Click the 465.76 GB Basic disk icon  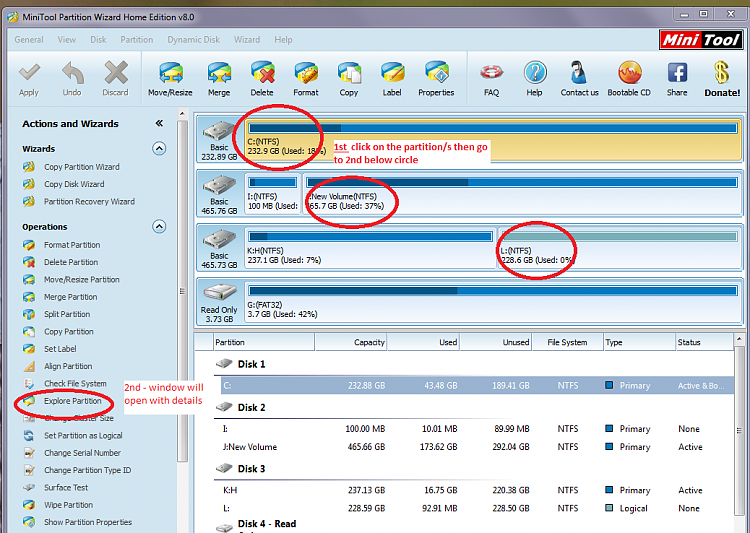(219, 185)
